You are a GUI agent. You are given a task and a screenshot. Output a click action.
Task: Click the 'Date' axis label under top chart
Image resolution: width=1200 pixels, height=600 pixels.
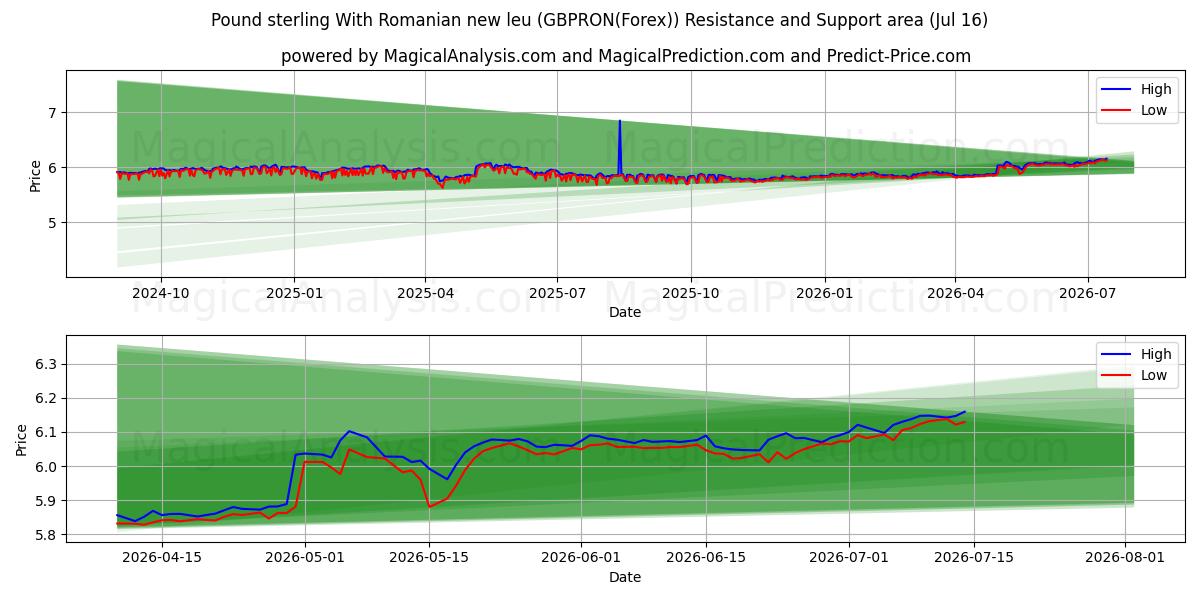coord(625,312)
